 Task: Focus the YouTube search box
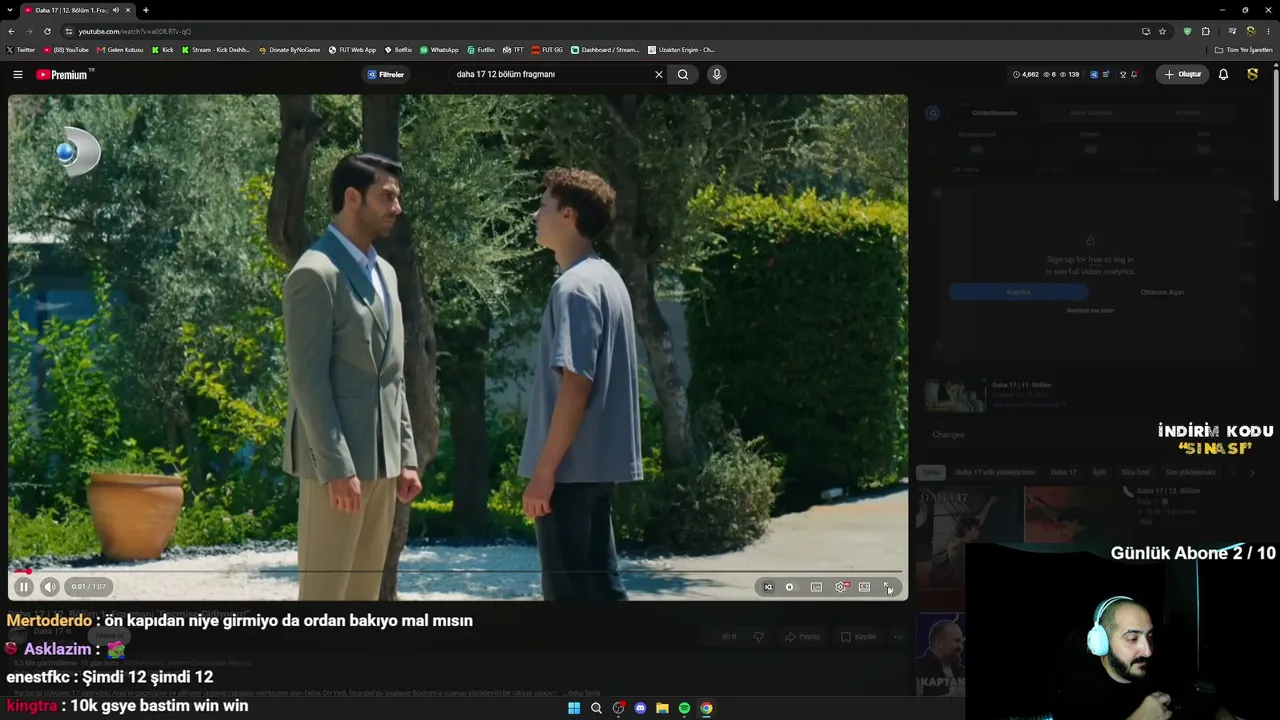click(550, 74)
